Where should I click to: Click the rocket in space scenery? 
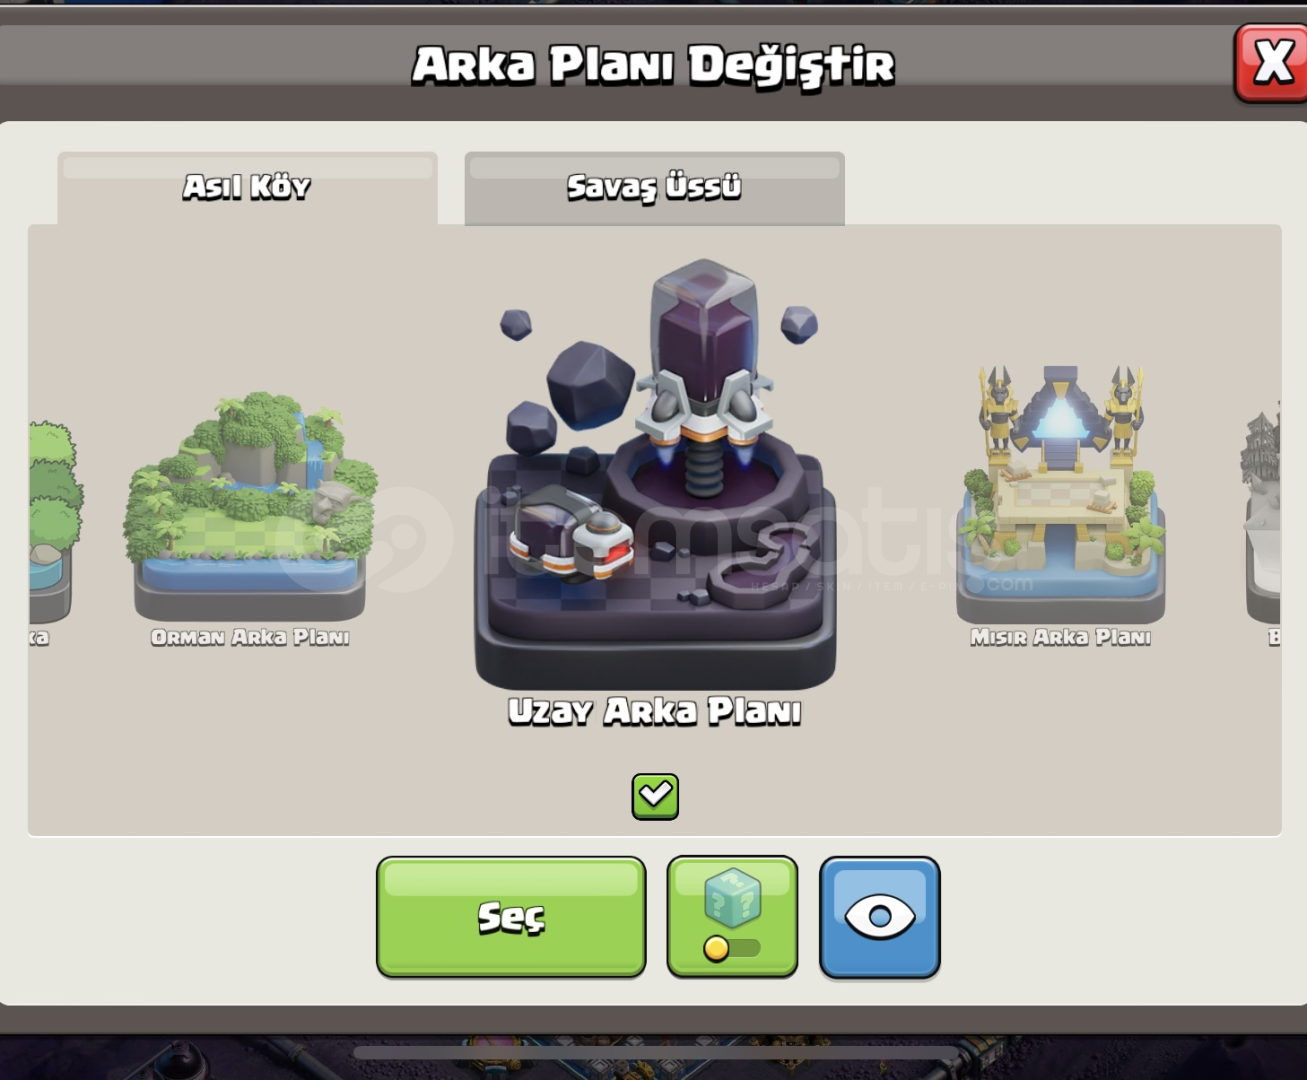(704, 375)
